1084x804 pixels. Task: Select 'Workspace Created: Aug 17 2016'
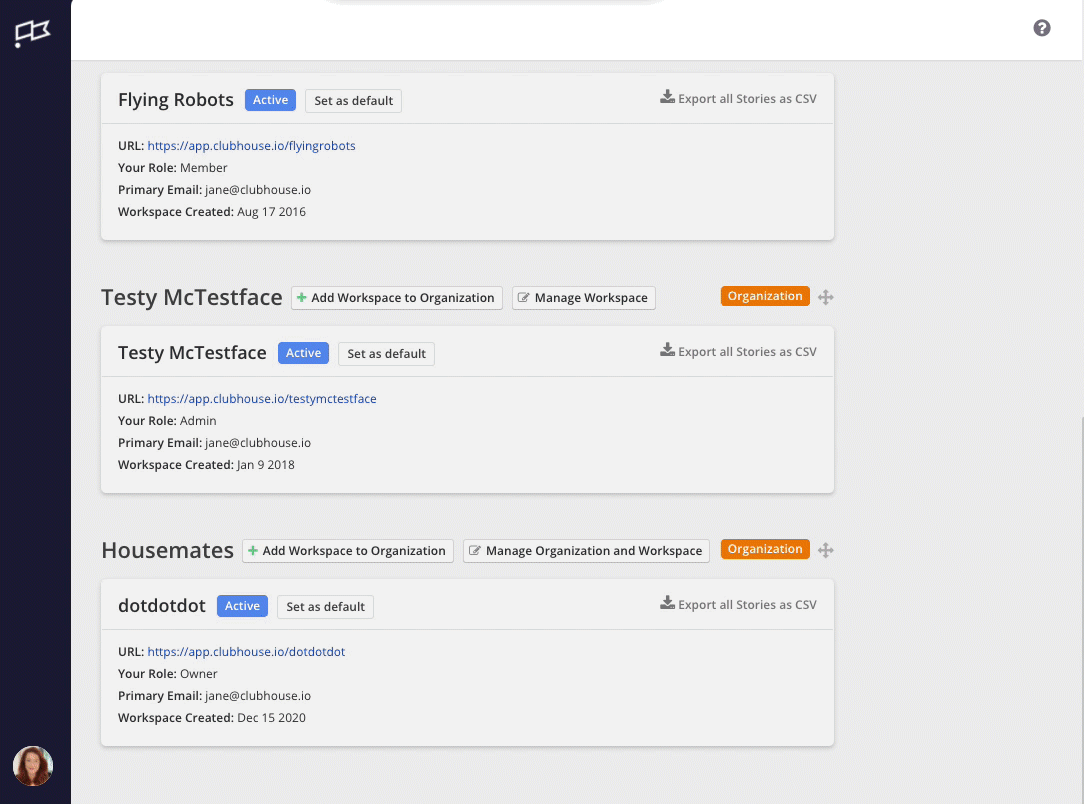coord(212,212)
